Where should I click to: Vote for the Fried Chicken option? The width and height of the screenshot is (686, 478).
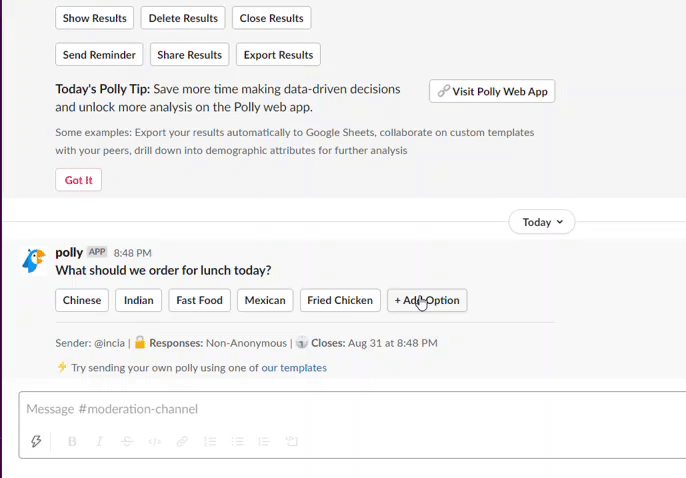(340, 300)
